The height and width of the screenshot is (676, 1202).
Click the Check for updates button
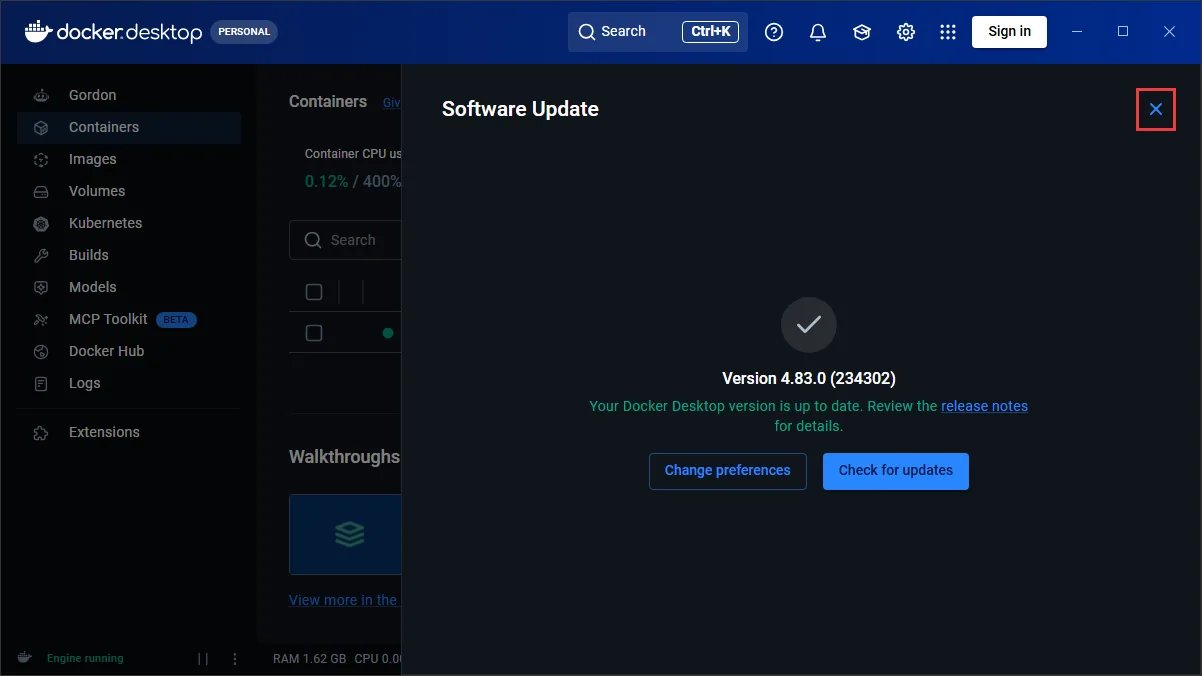(896, 471)
